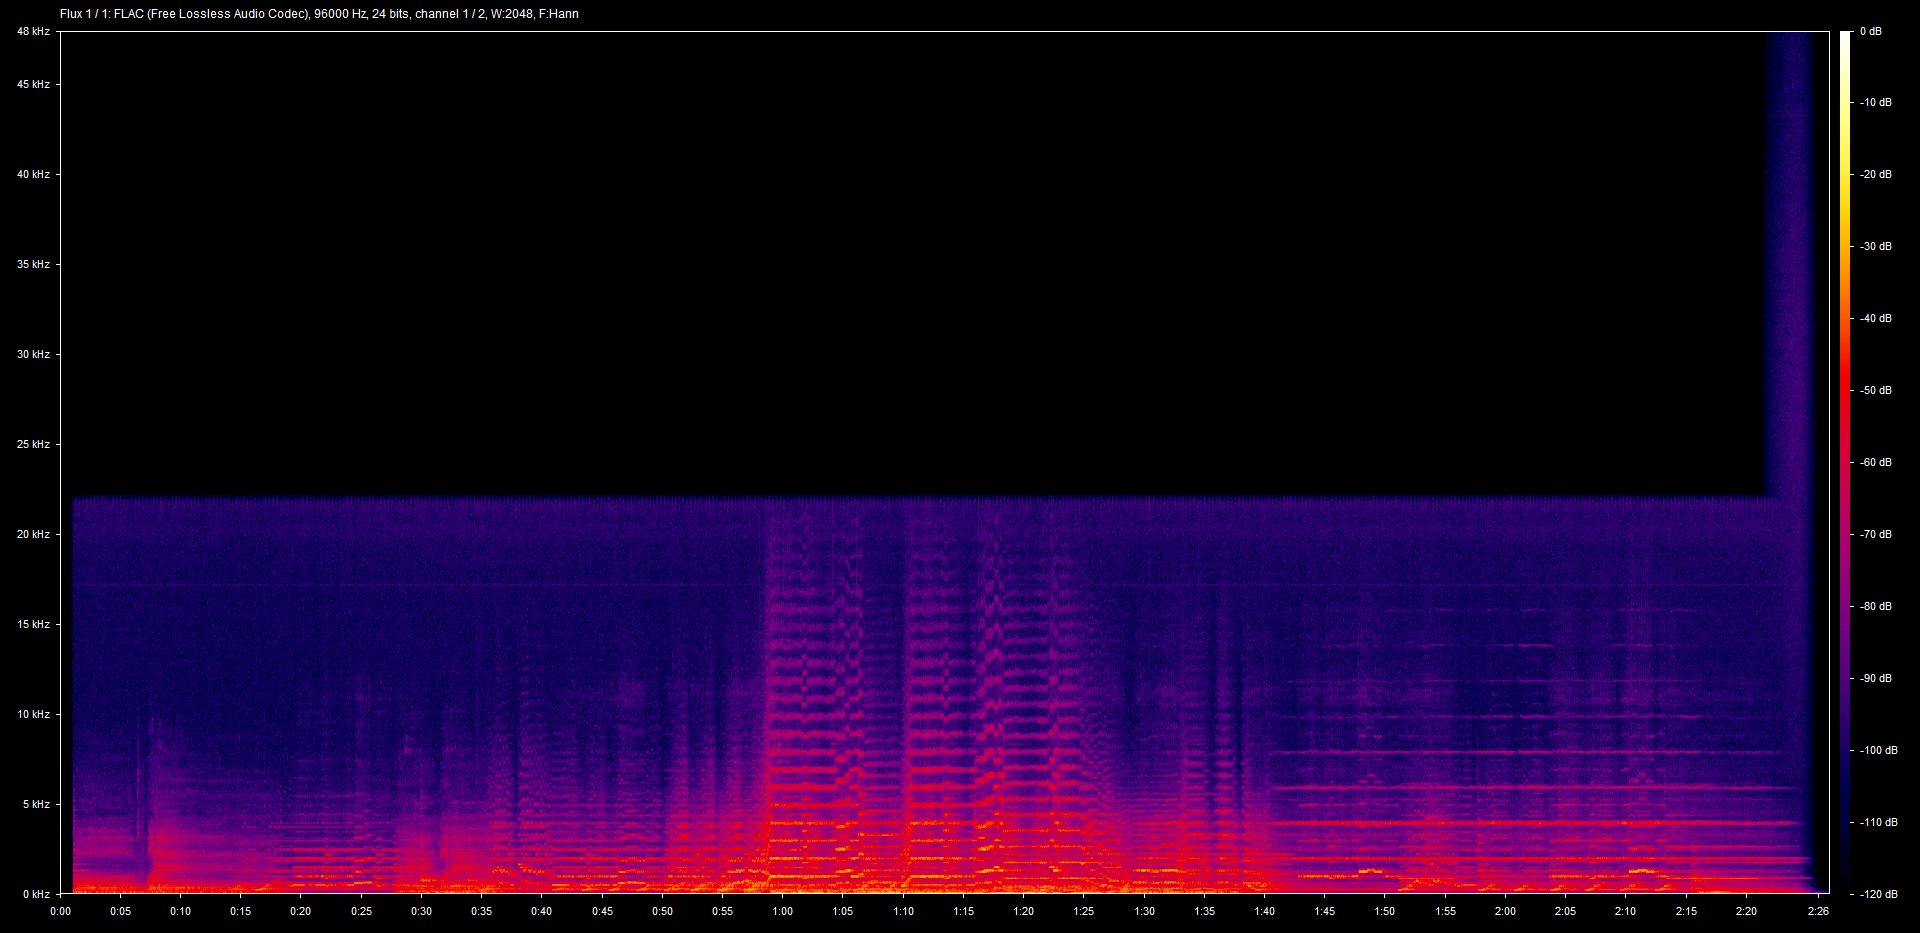Click the 1:45 time axis tick label

coord(1324,911)
